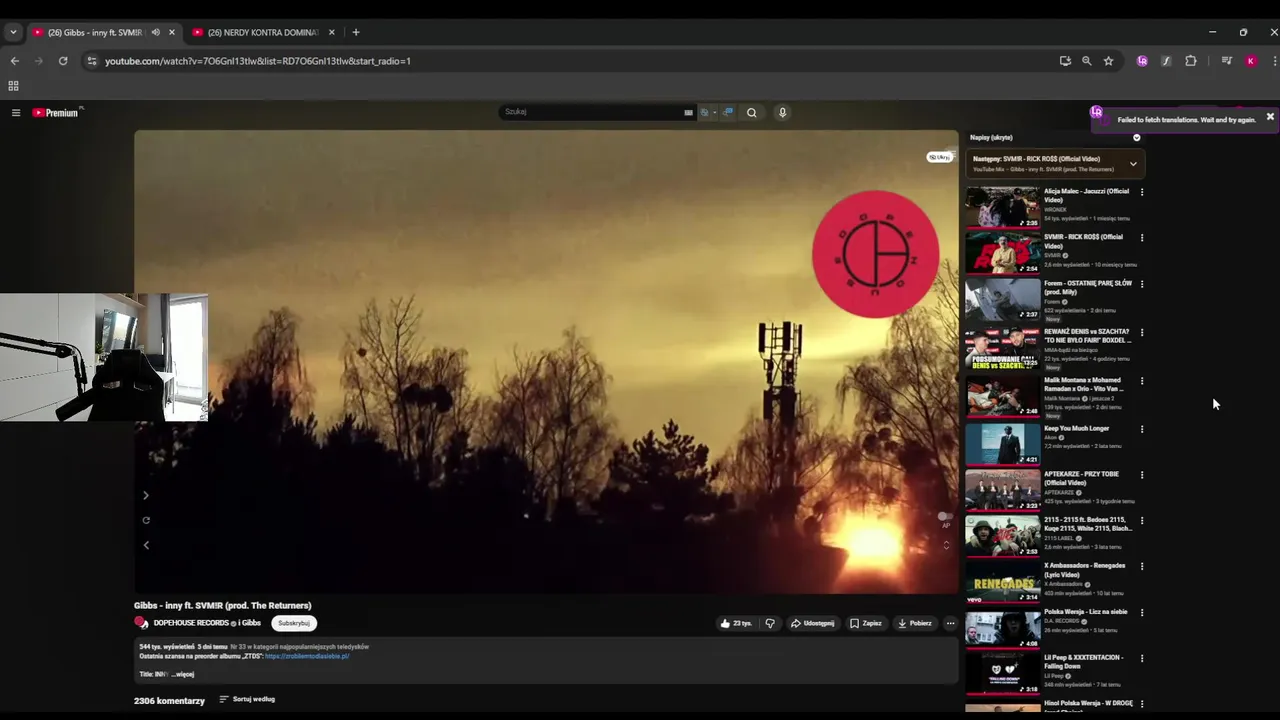Open the K profile avatar
The image size is (1280, 720).
(1250, 61)
